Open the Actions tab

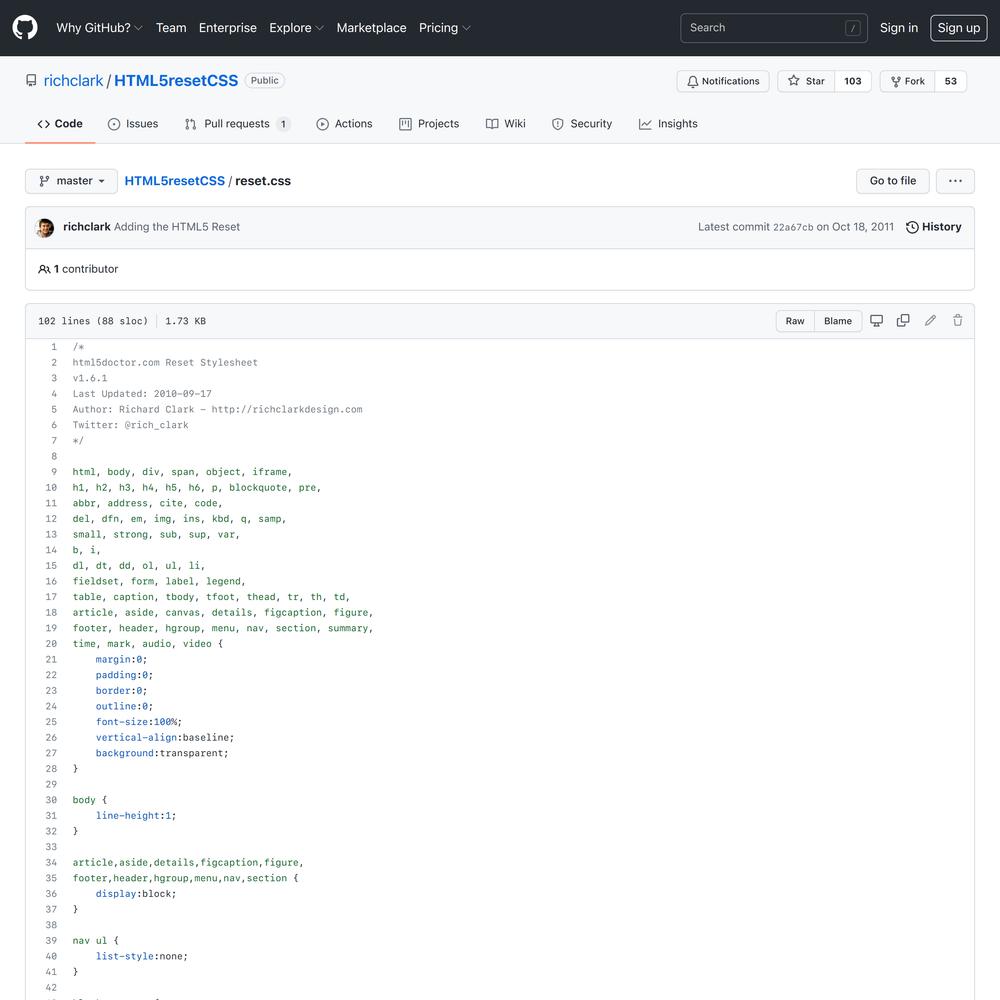344,124
